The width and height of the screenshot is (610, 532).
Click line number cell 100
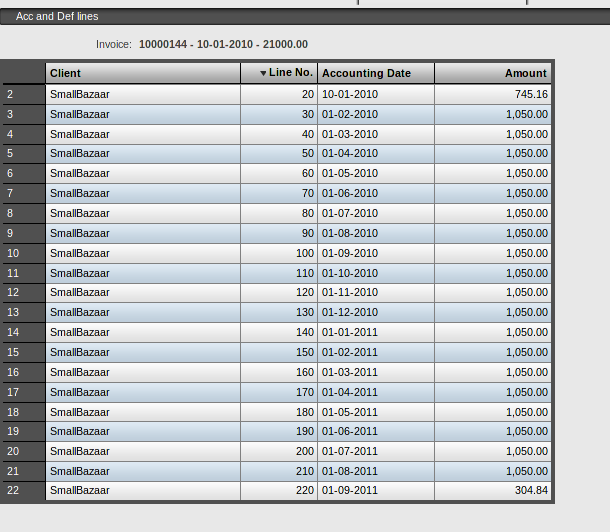(x=279, y=253)
